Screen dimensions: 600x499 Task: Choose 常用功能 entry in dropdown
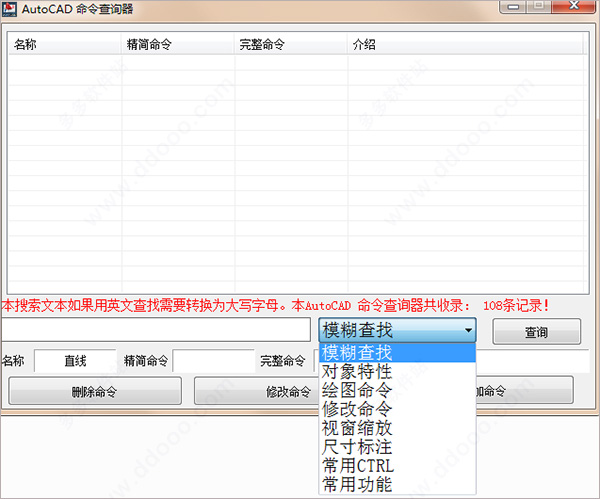(x=397, y=484)
